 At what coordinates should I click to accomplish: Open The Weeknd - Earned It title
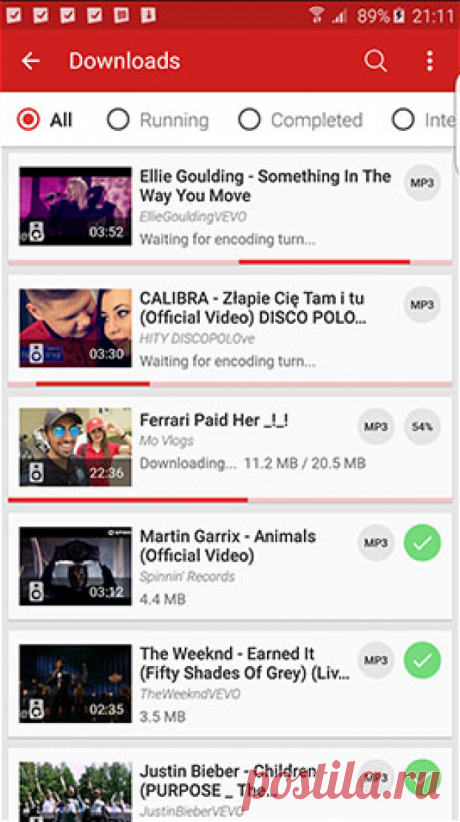(x=244, y=663)
